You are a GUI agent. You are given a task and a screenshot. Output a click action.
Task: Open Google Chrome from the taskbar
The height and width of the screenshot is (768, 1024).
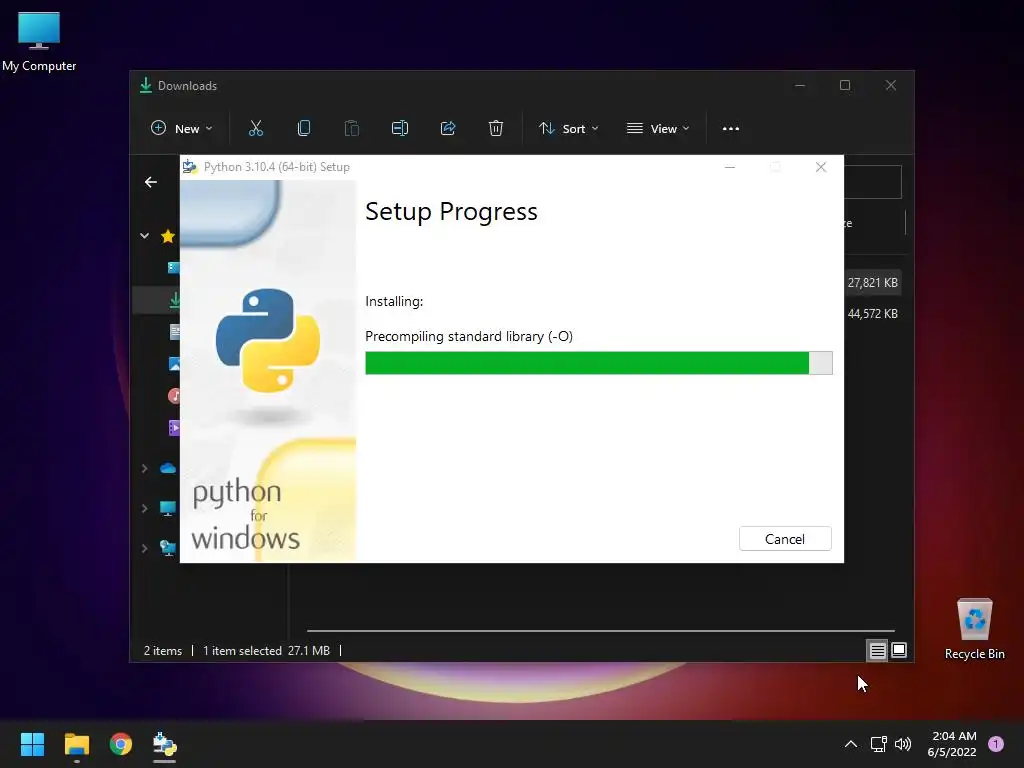[121, 744]
